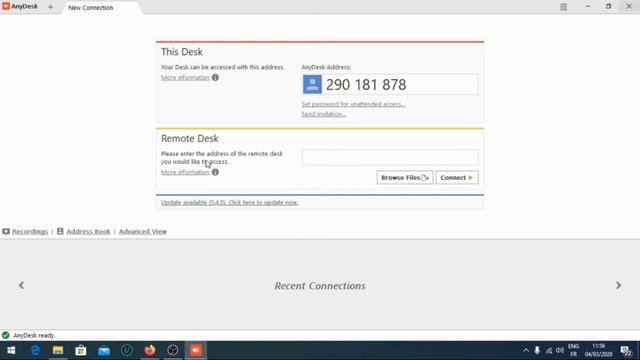Click the AnyDesk taskbar icon
640x360 pixels.
click(x=196, y=351)
